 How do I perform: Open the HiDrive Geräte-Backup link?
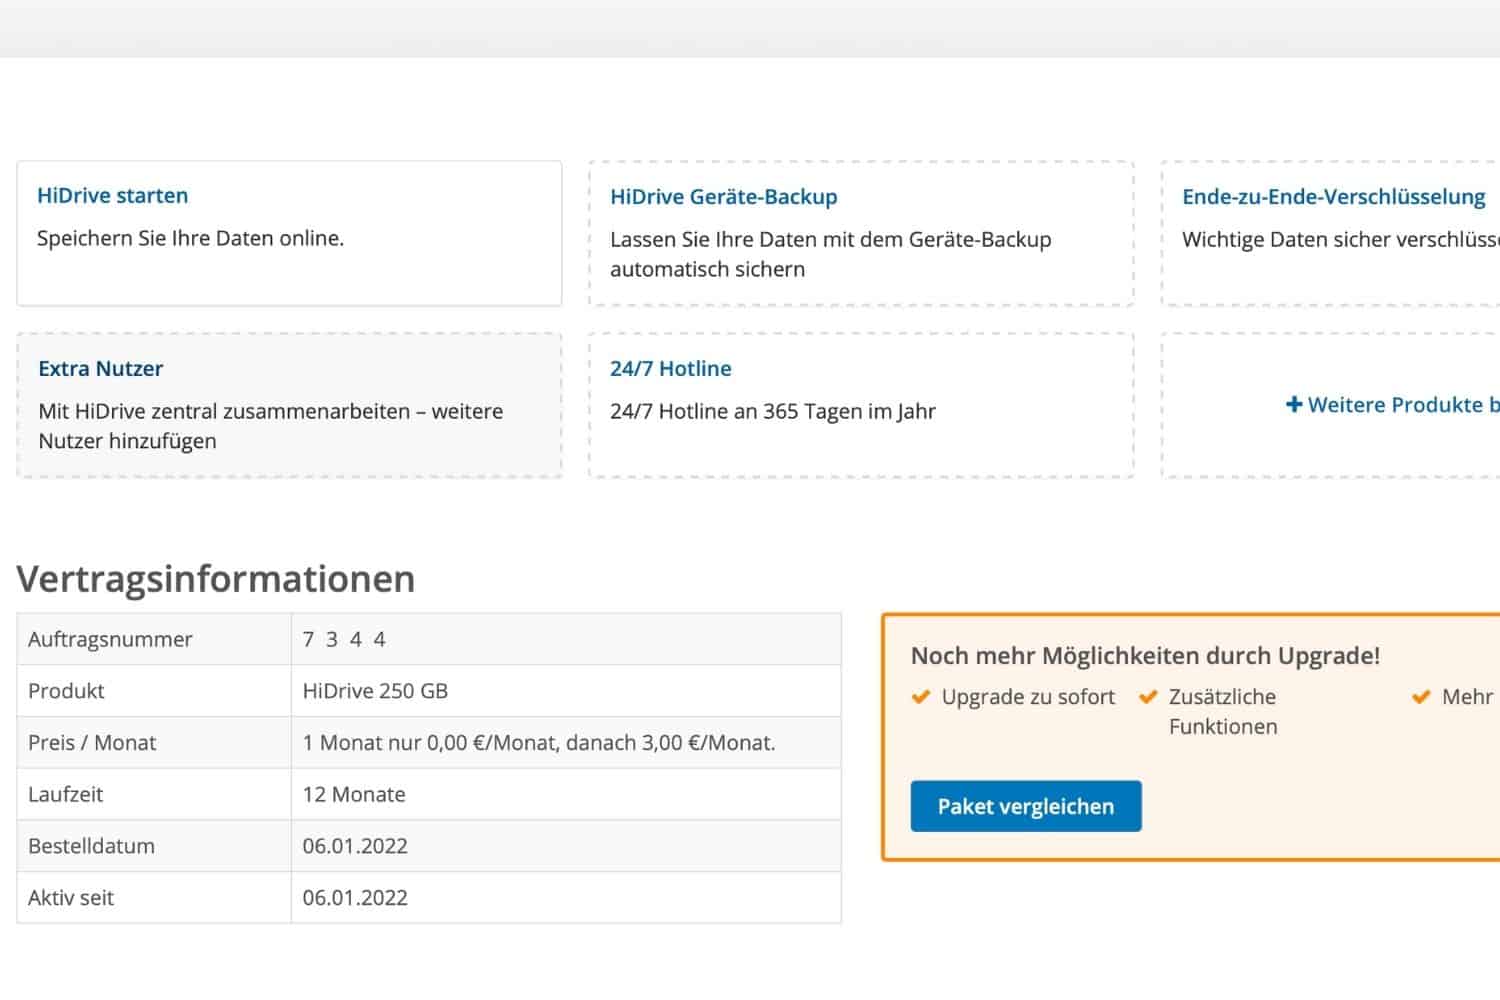pos(723,197)
